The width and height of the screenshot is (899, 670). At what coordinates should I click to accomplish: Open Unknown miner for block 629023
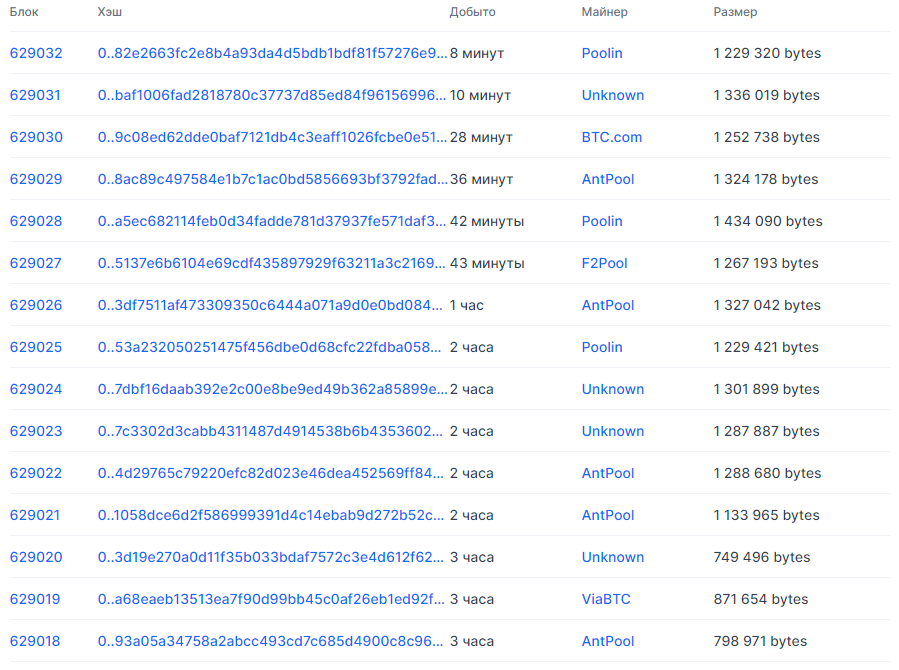click(x=613, y=431)
